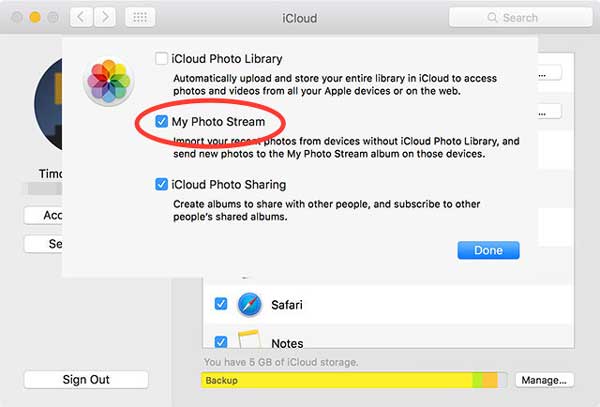Uncheck My Photo Stream option
The image size is (600, 407).
pyautogui.click(x=162, y=122)
